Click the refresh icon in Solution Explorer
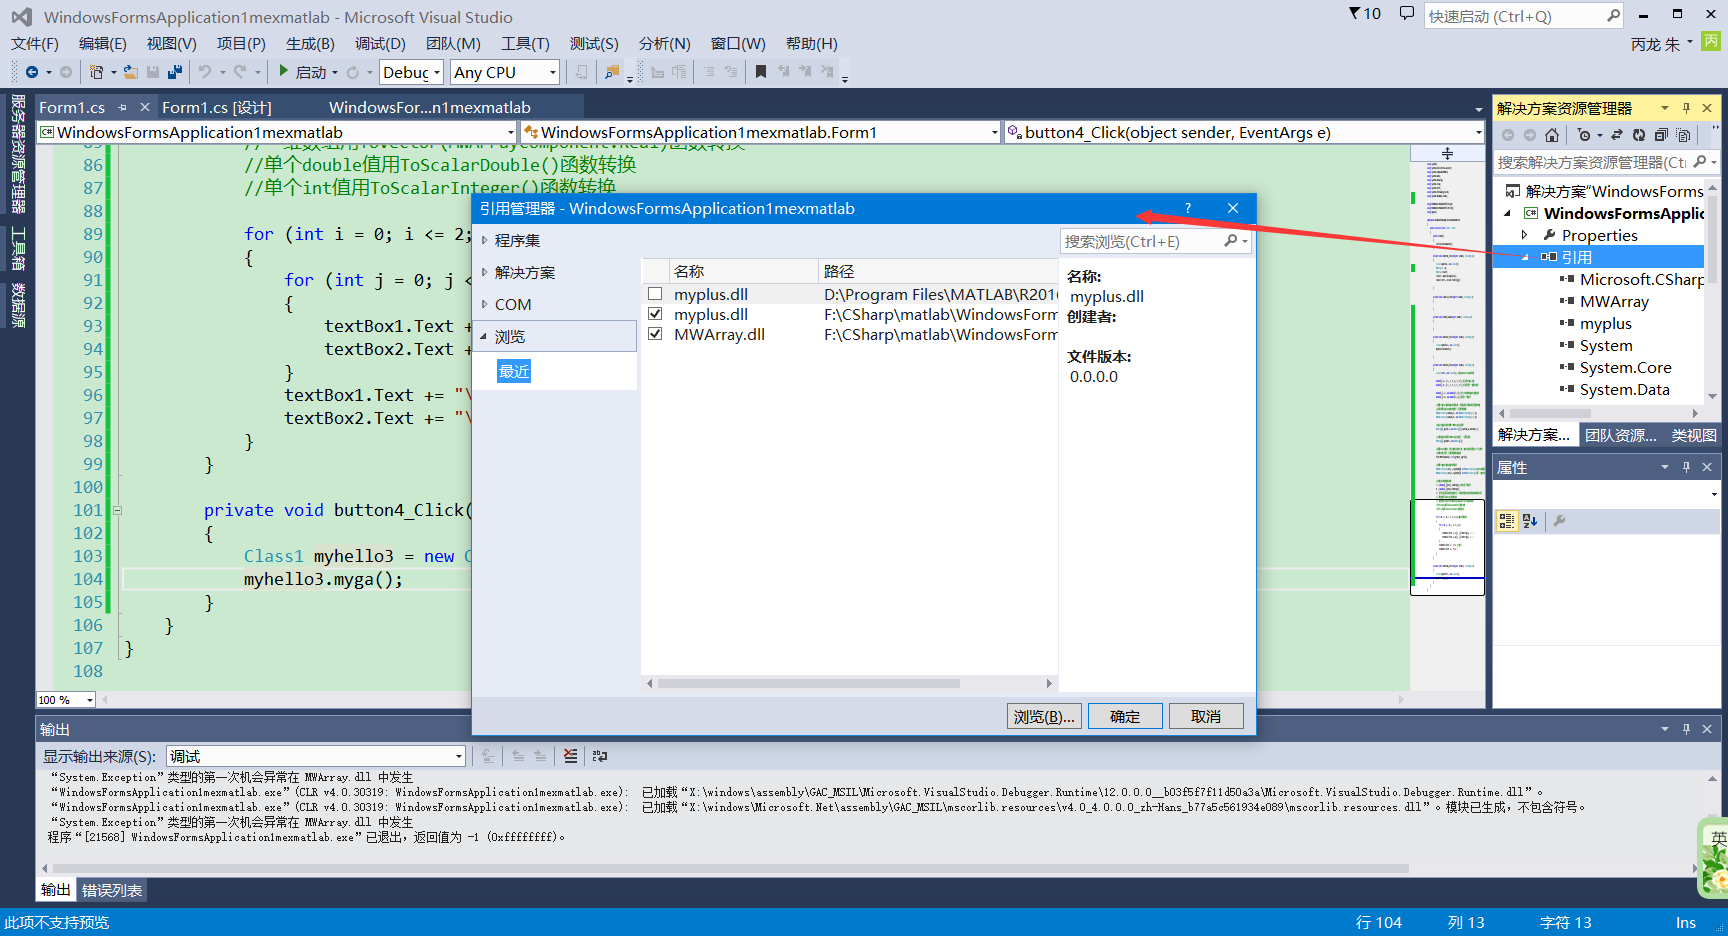Screen dimensions: 1728x936 click(x=1639, y=135)
